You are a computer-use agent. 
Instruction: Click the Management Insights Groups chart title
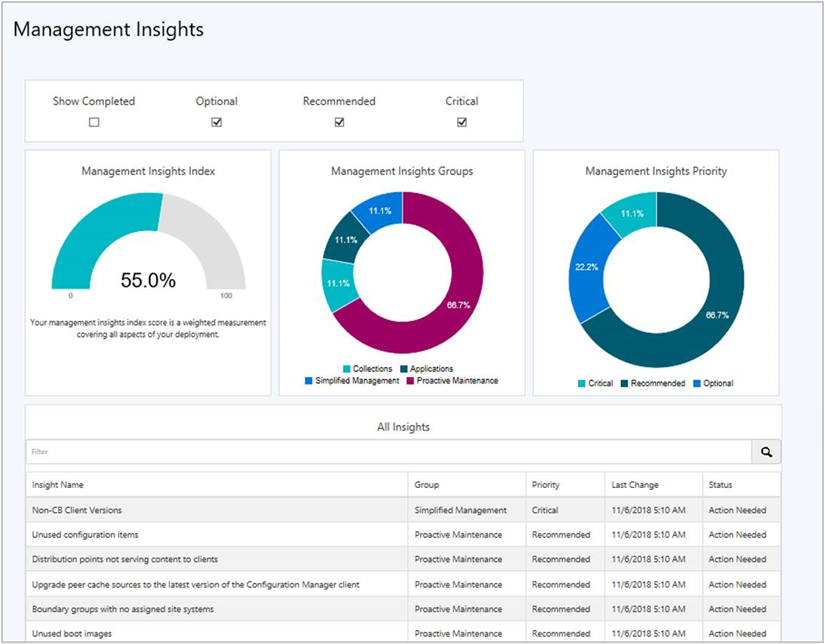pos(402,171)
